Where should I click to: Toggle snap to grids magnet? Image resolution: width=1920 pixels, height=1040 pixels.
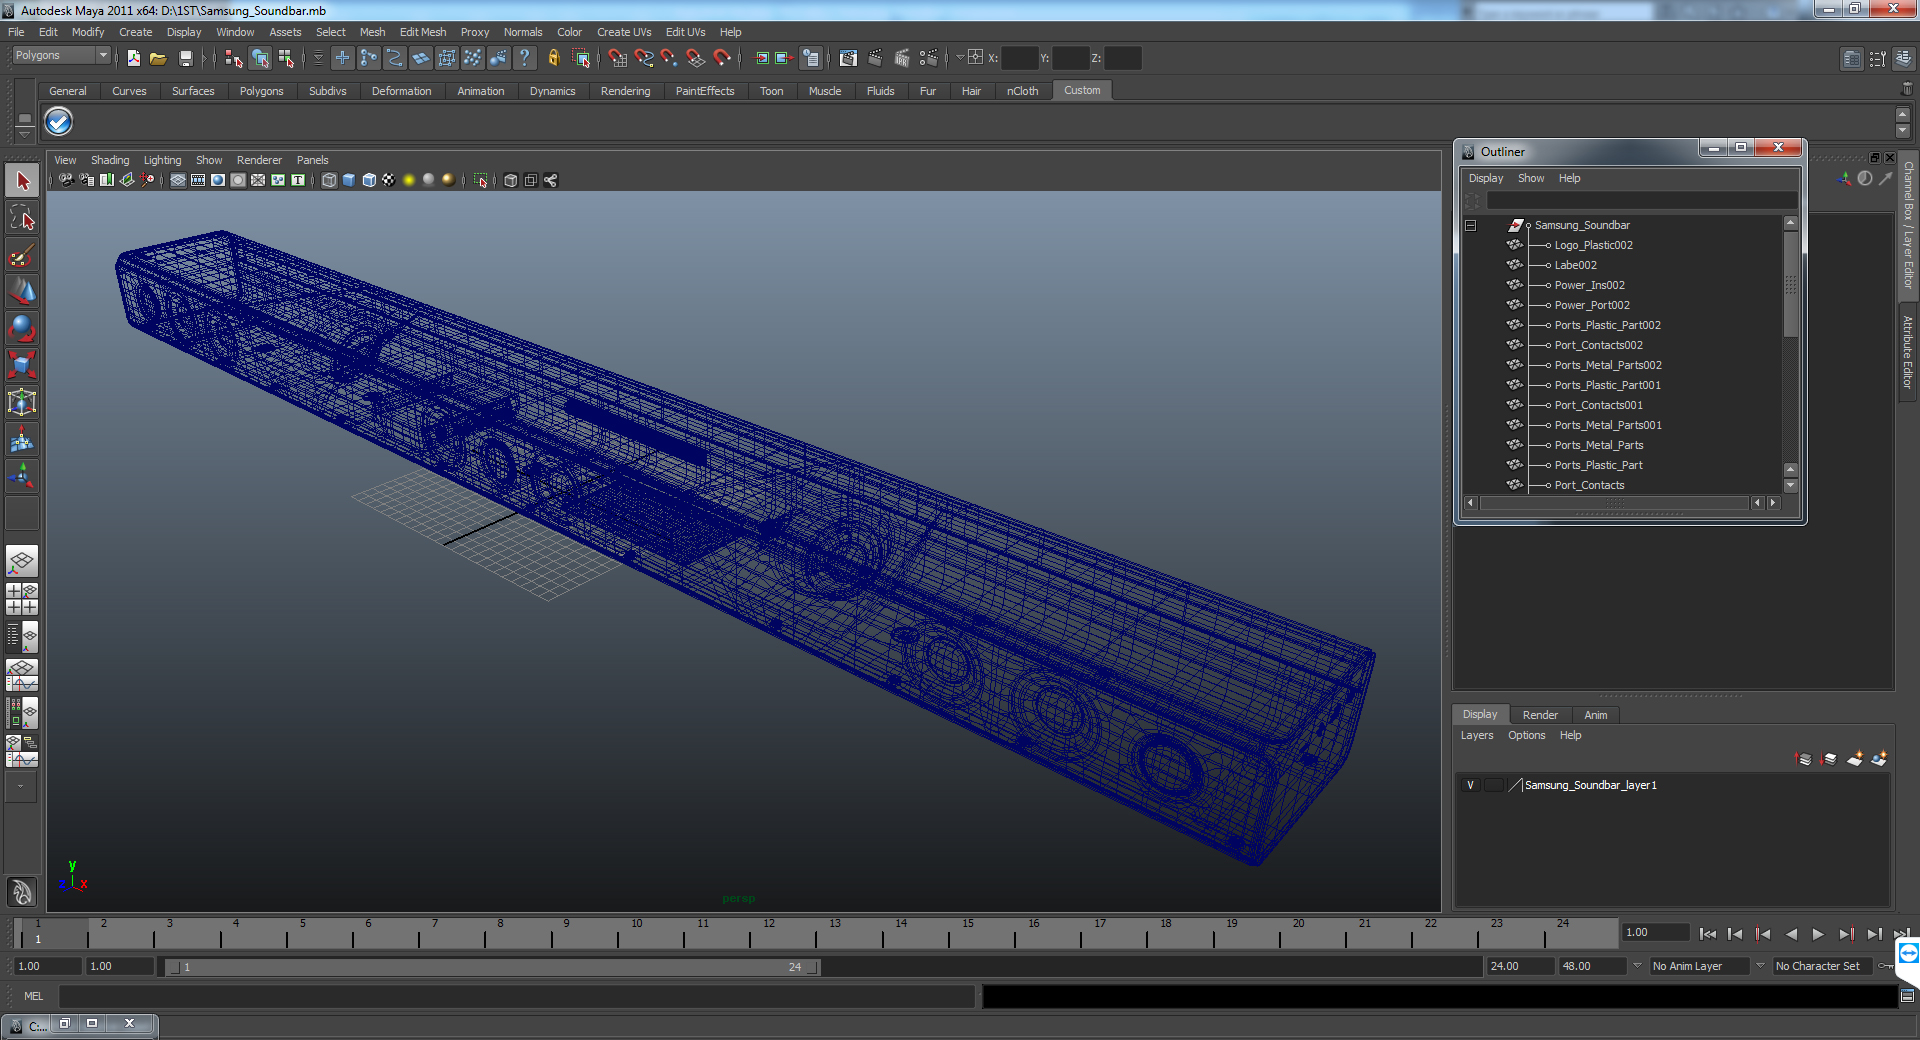(x=618, y=58)
